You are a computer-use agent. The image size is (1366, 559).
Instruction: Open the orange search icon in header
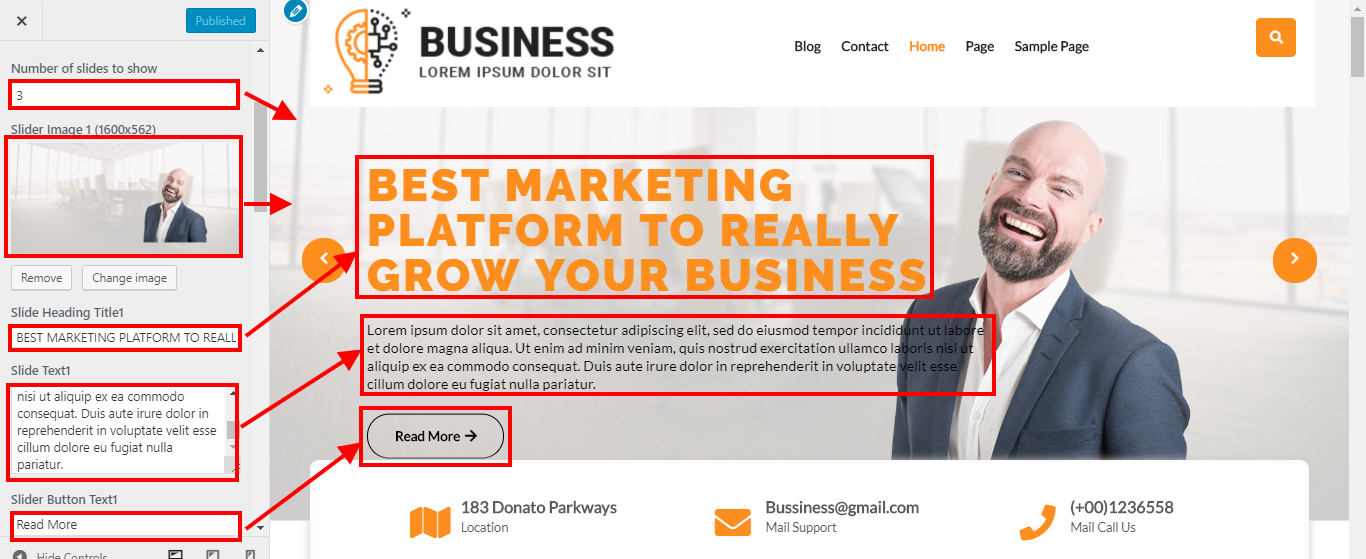1275,38
